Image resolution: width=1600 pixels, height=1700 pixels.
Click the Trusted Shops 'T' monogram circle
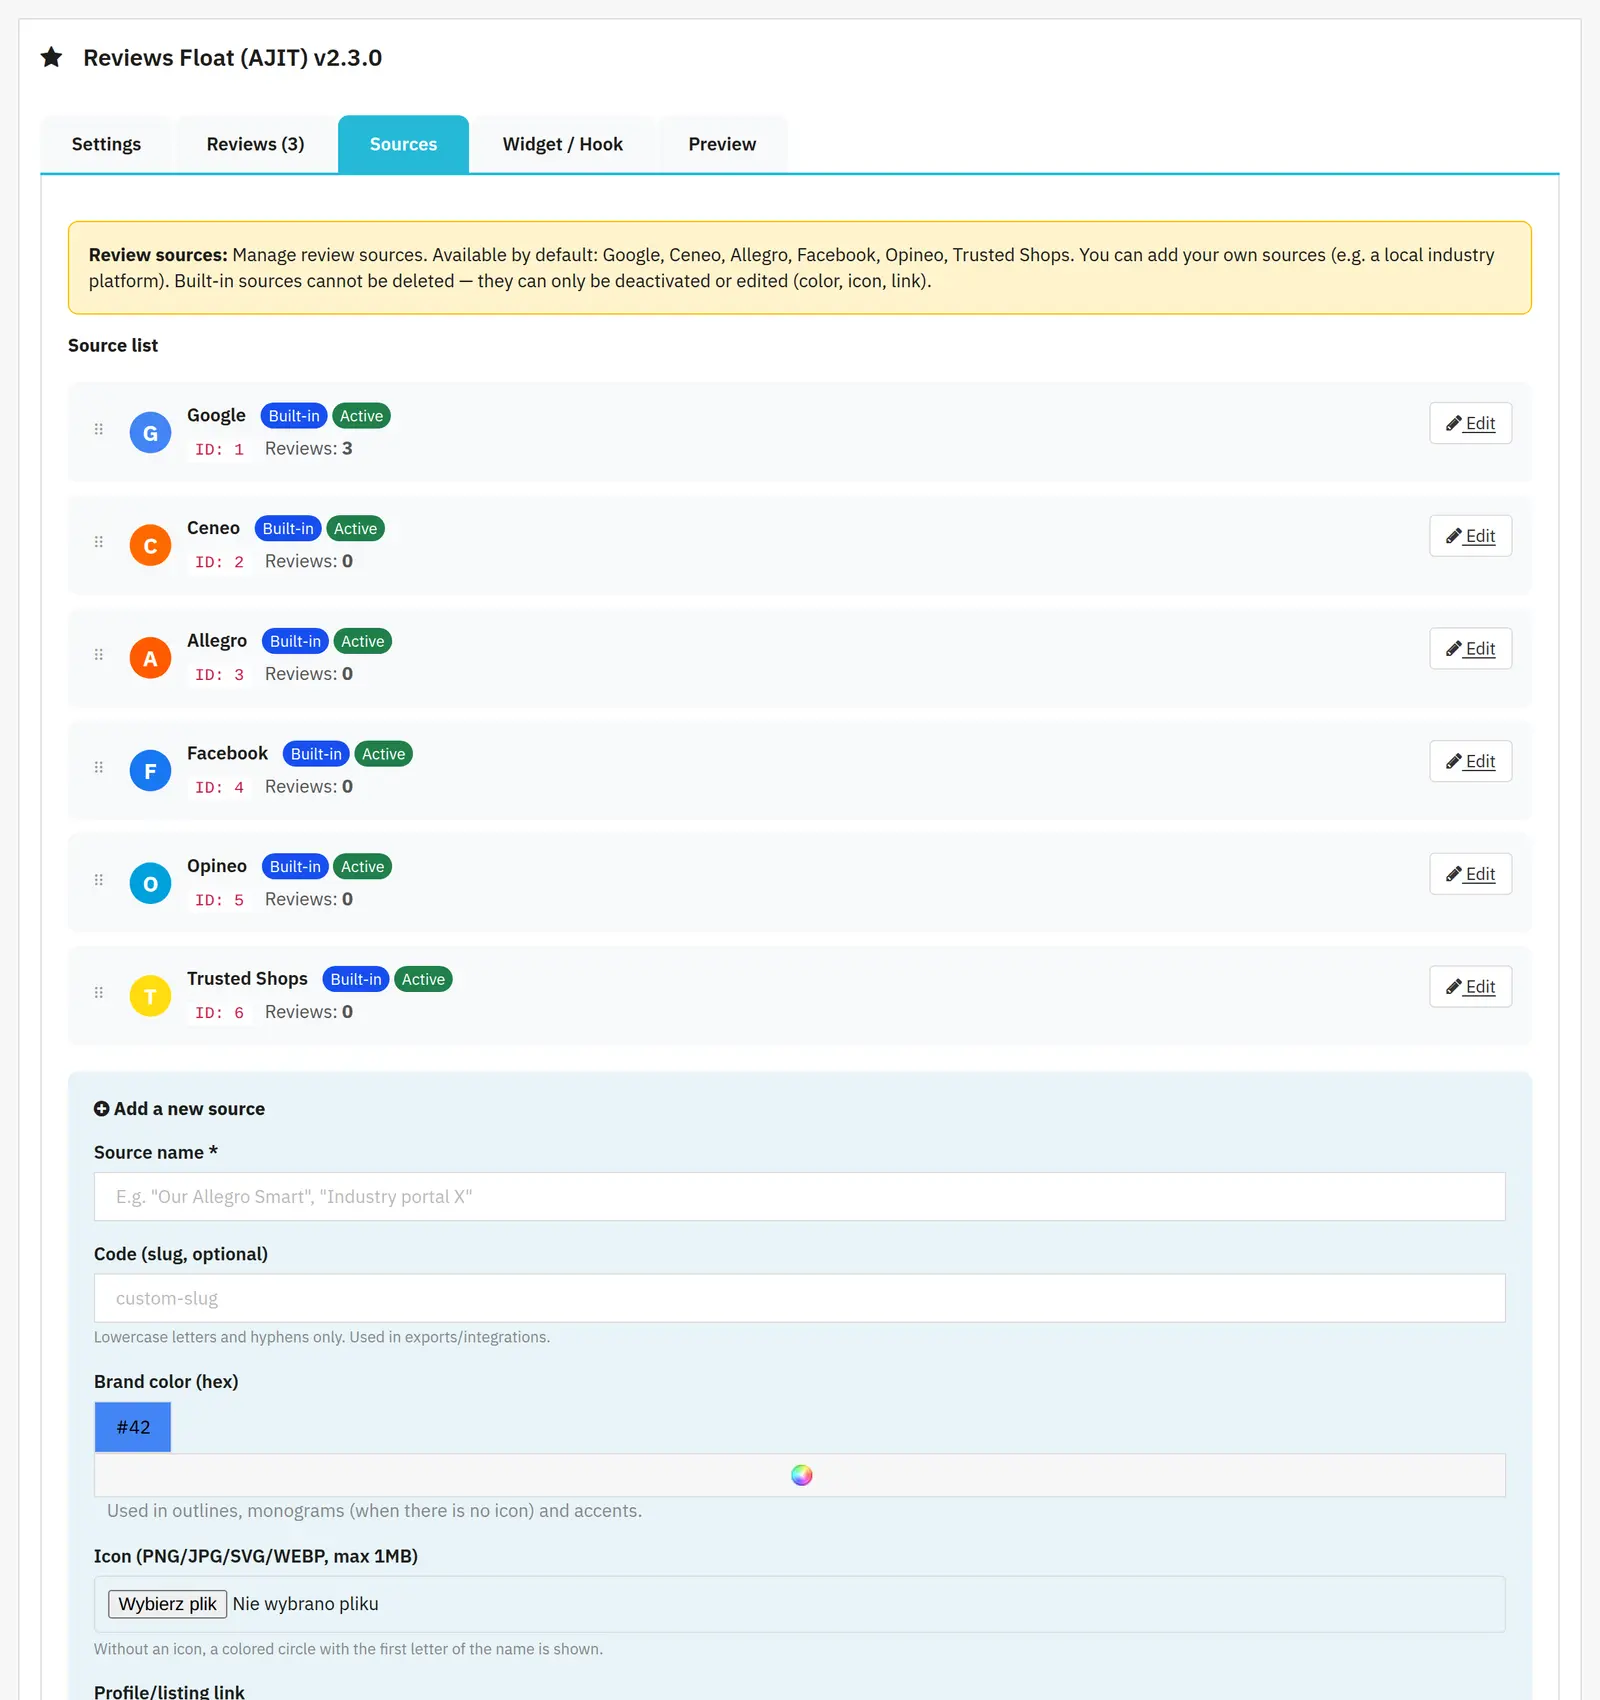[x=150, y=996]
